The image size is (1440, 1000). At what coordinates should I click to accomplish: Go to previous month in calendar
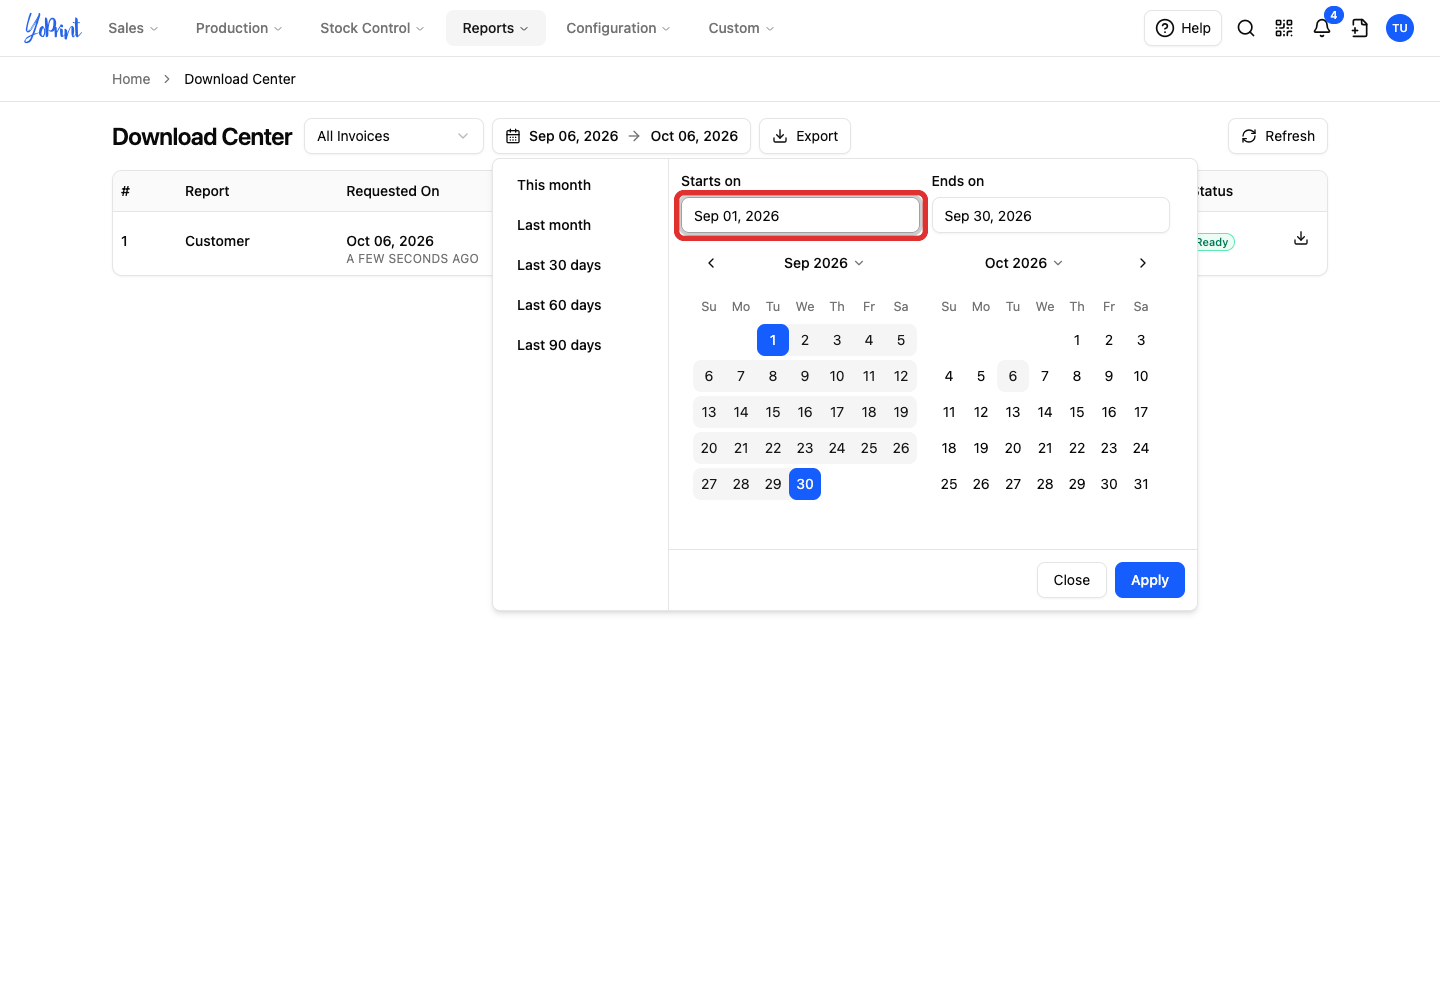[711, 263]
